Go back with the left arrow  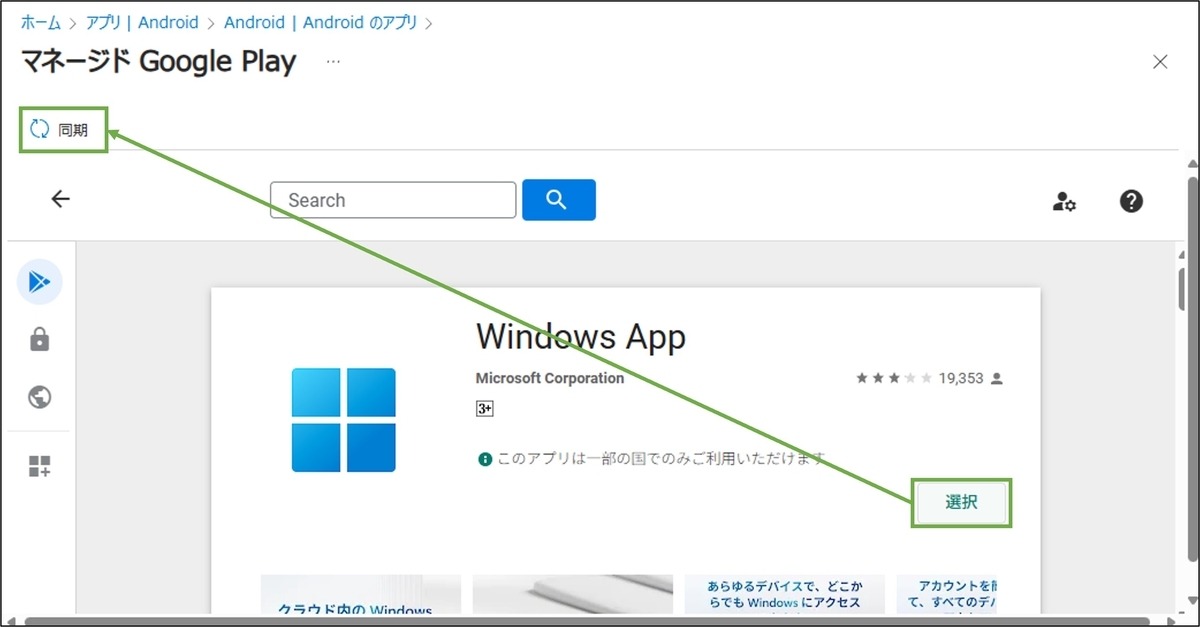pos(61,199)
